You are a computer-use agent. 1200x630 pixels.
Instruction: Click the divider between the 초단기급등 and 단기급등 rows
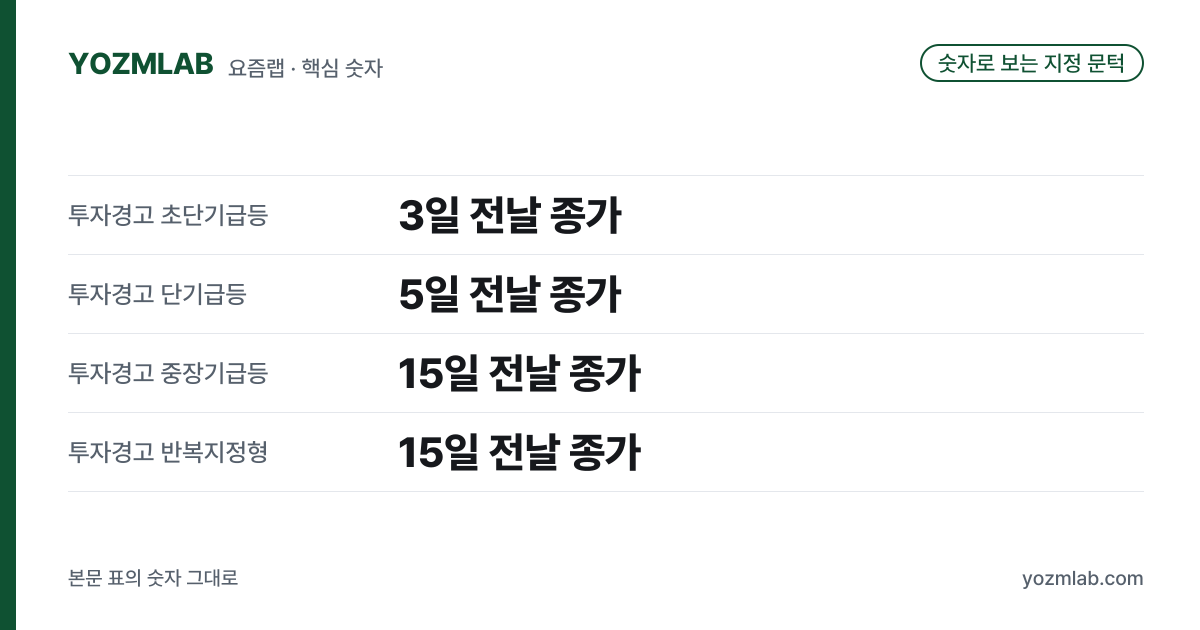[606, 254]
